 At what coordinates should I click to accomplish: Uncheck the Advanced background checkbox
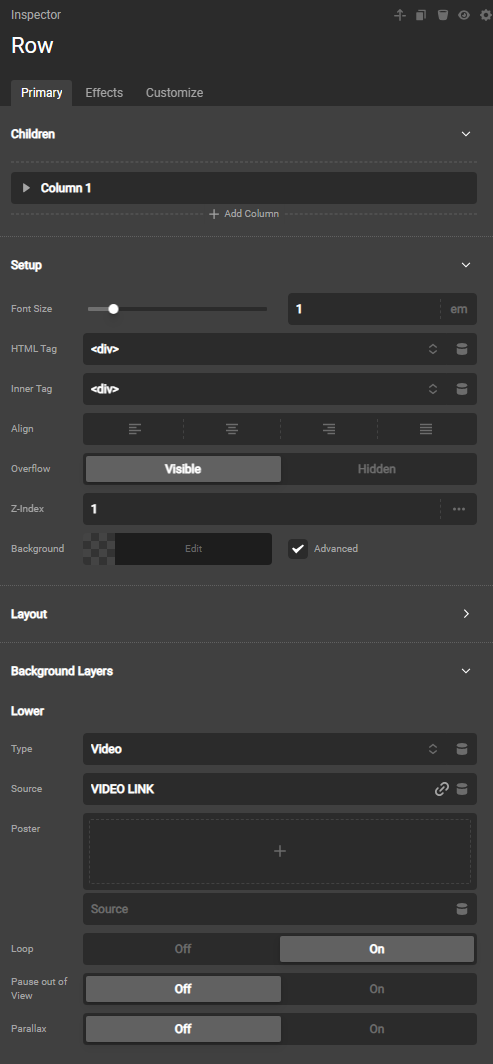(x=298, y=549)
